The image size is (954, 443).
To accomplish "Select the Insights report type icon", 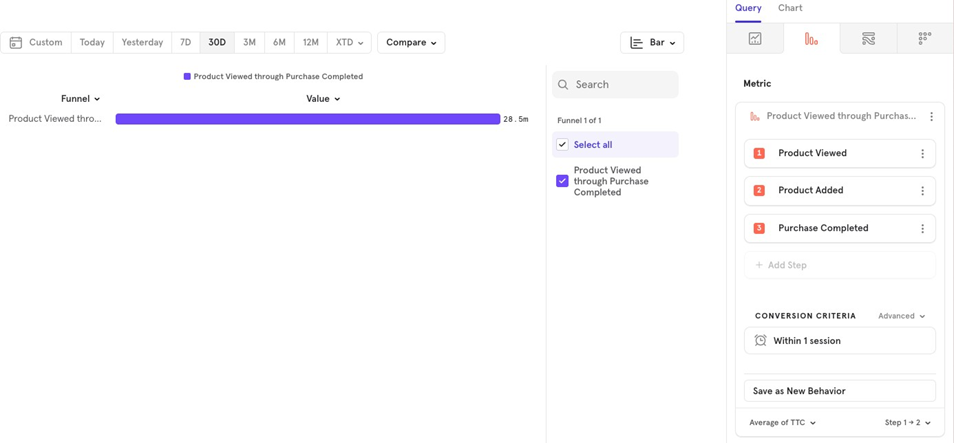I will pos(755,39).
